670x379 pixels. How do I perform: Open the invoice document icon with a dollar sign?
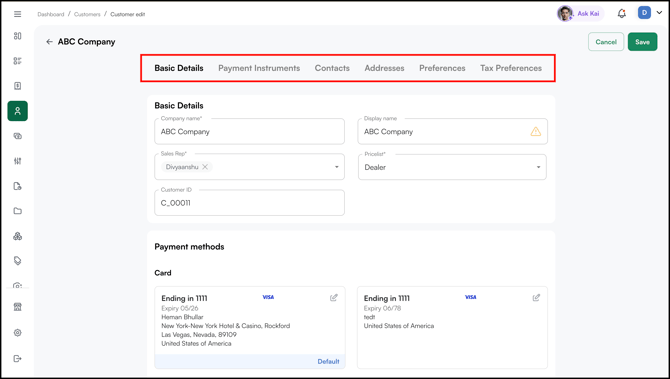(18, 86)
